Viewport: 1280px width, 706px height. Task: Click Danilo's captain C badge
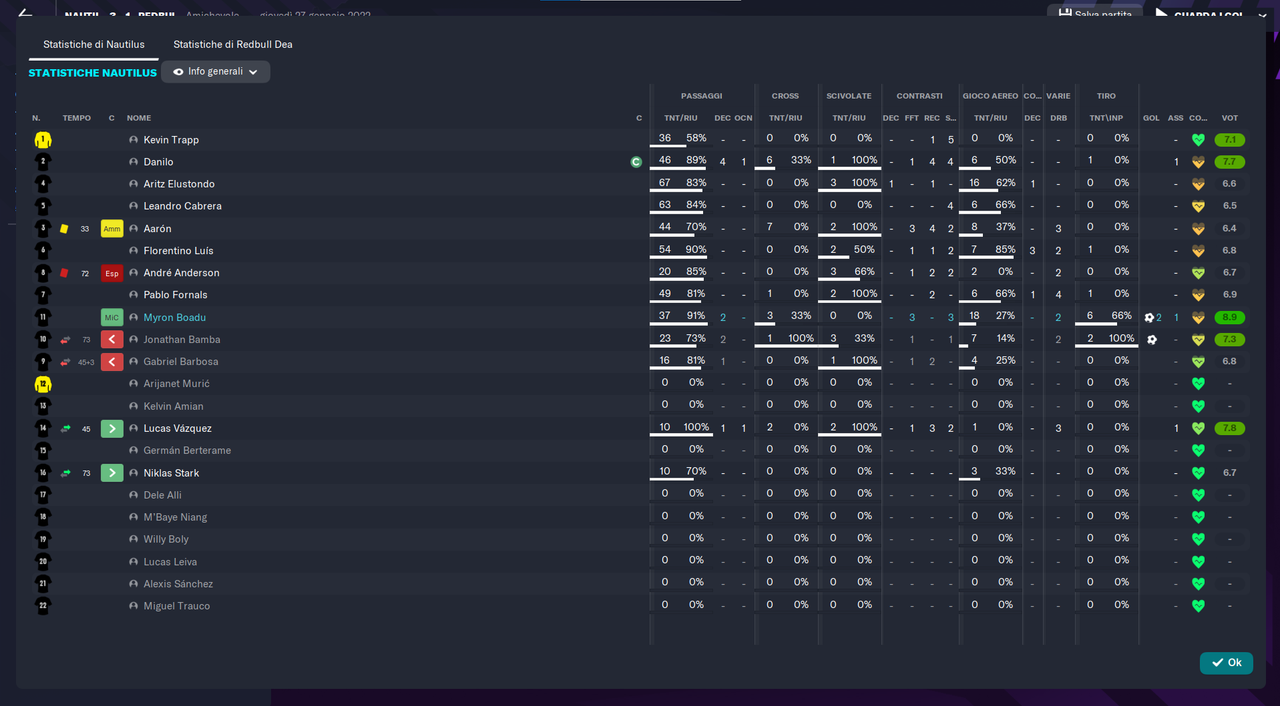tap(636, 162)
